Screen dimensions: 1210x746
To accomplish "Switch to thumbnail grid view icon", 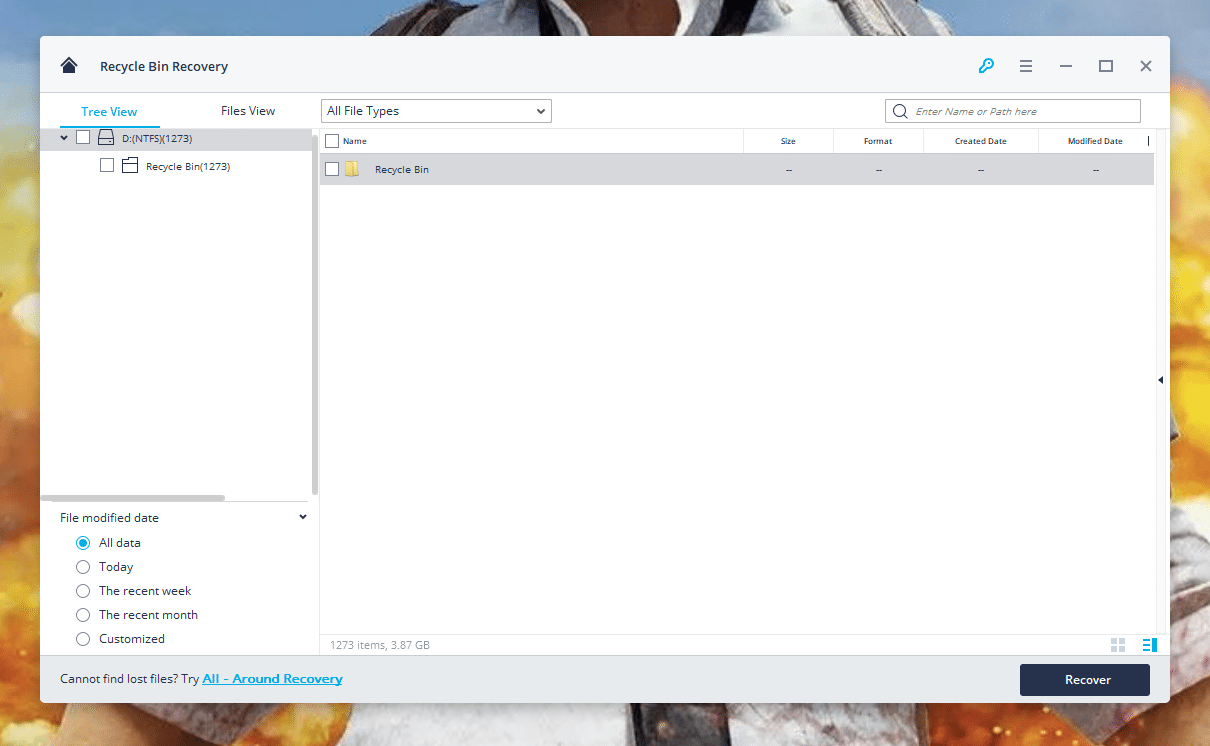I will (x=1118, y=645).
